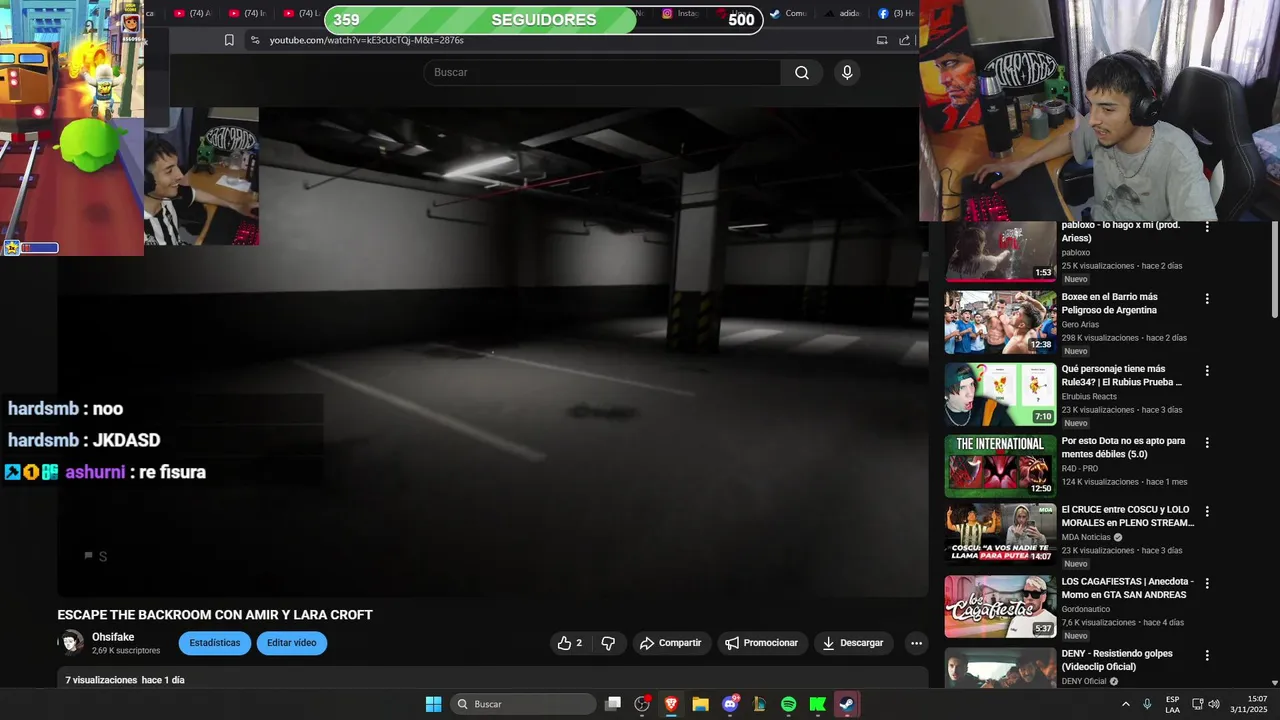This screenshot has height=720, width=1280.
Task: Open Discord from the taskbar
Action: point(730,704)
